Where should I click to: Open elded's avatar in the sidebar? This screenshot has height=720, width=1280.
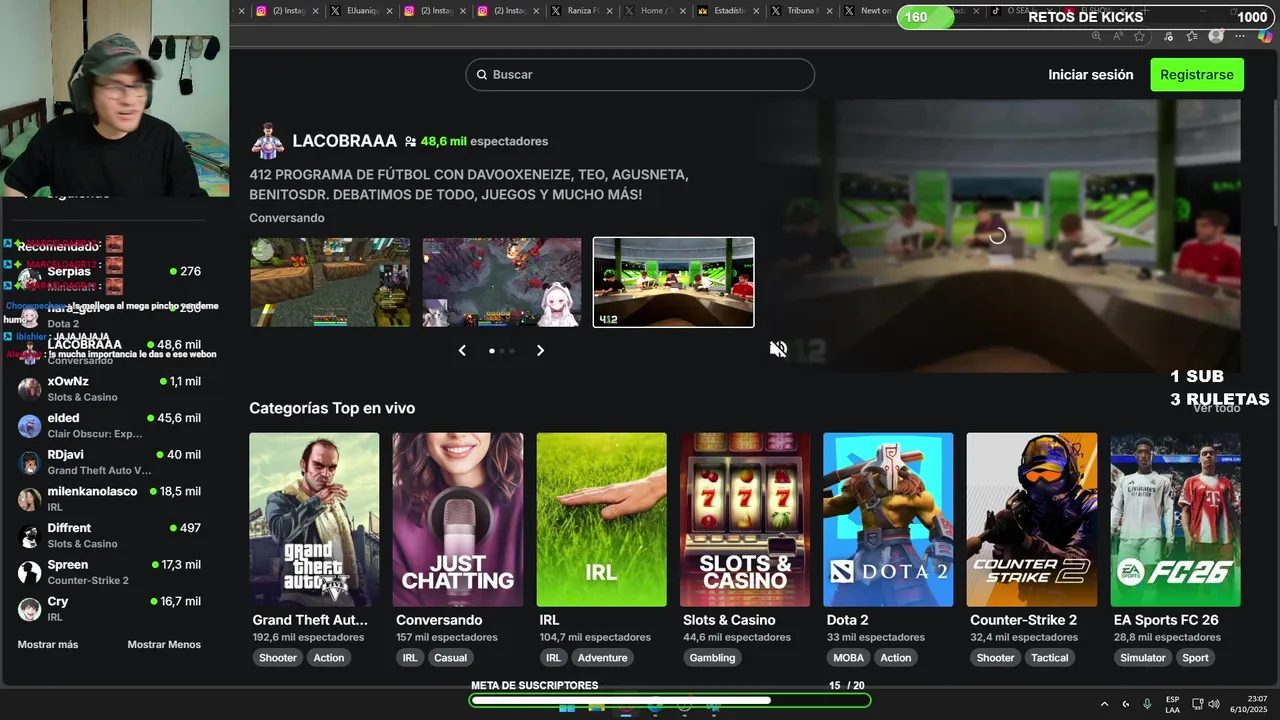(30, 426)
